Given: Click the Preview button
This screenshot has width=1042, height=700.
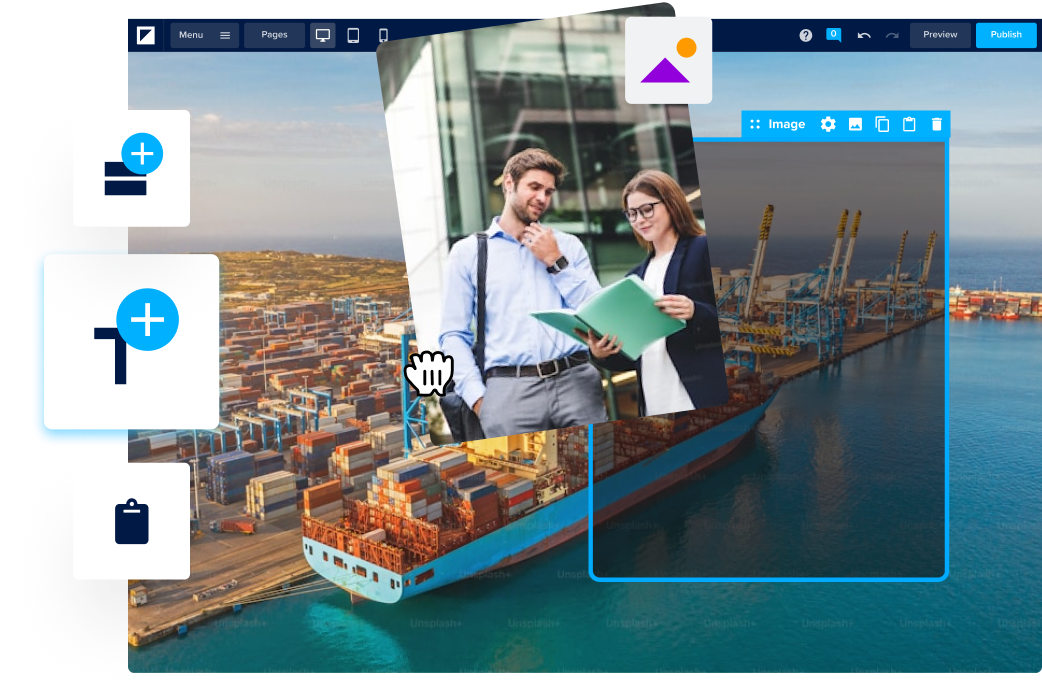Looking at the screenshot, I should pyautogui.click(x=940, y=35).
